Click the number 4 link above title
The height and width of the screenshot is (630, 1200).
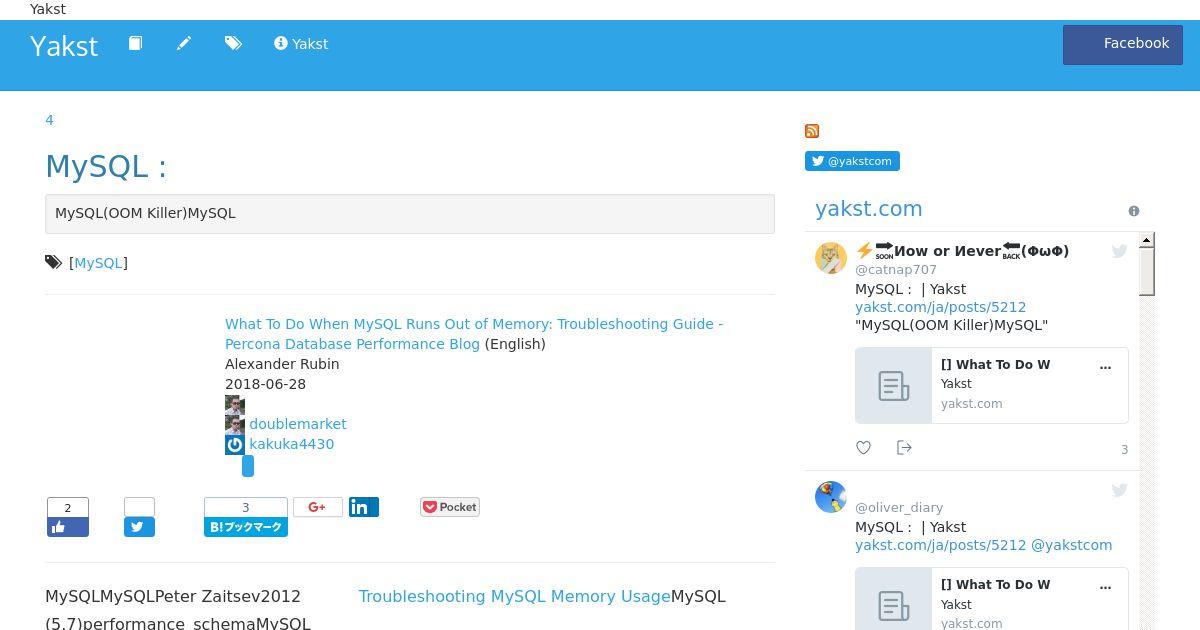tap(49, 120)
